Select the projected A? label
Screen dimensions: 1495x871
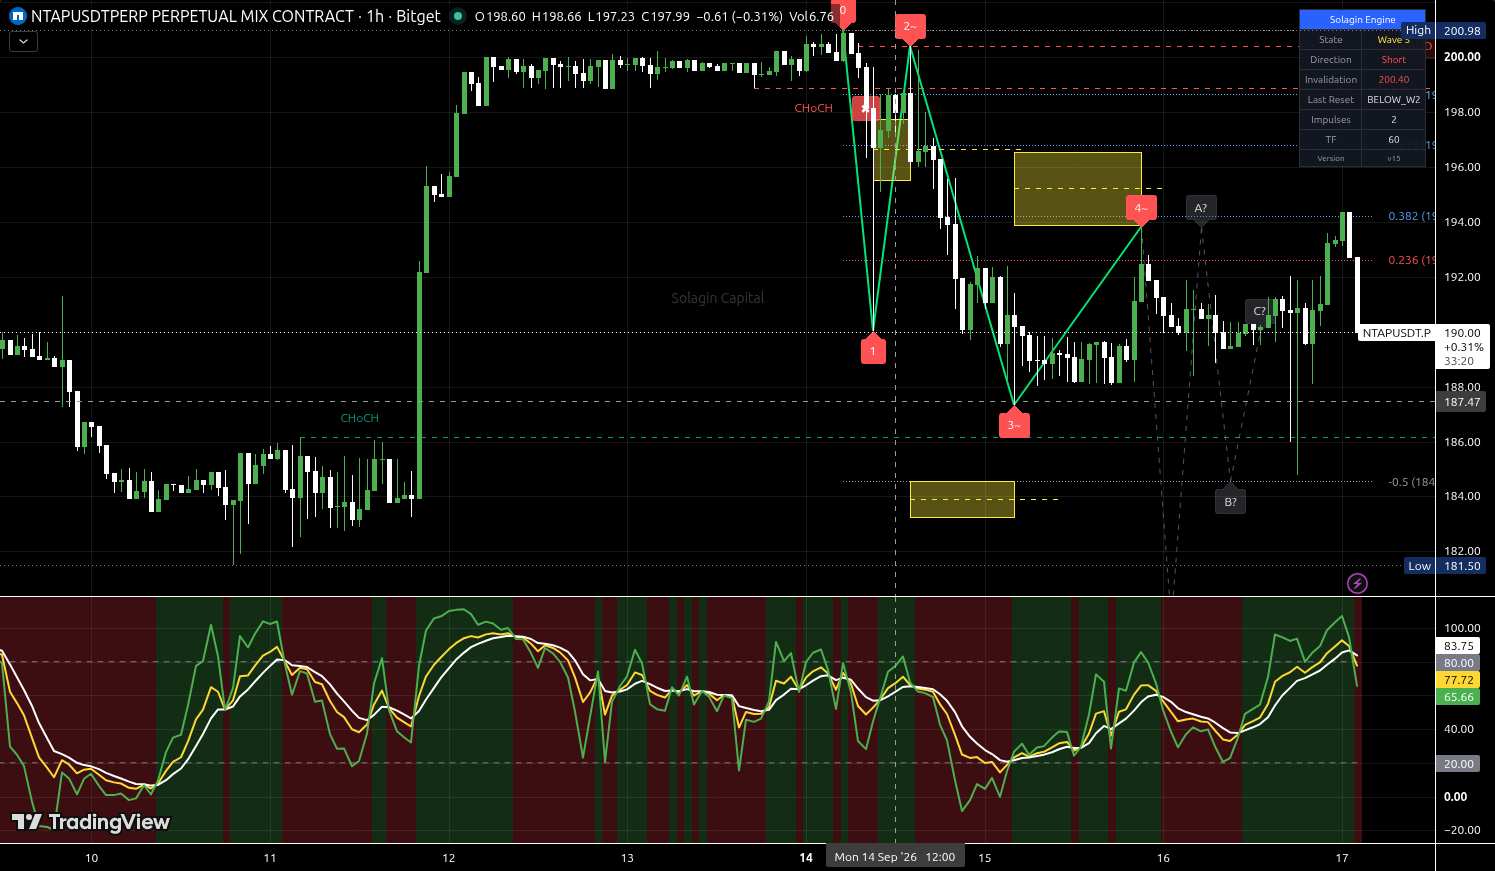click(1201, 209)
